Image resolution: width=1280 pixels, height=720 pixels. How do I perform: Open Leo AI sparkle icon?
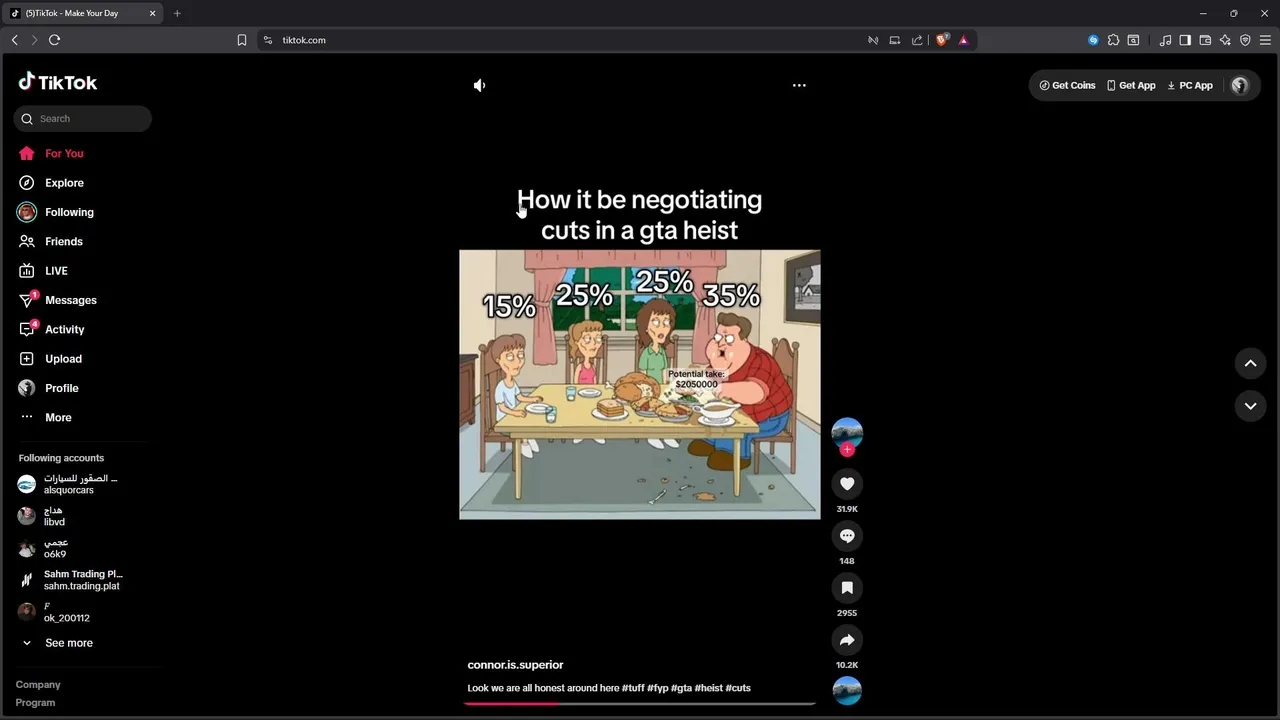[1225, 40]
